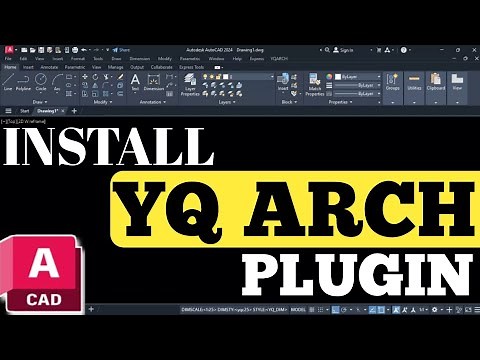
Task: Click the object color wheel icon
Action: [x=329, y=77]
